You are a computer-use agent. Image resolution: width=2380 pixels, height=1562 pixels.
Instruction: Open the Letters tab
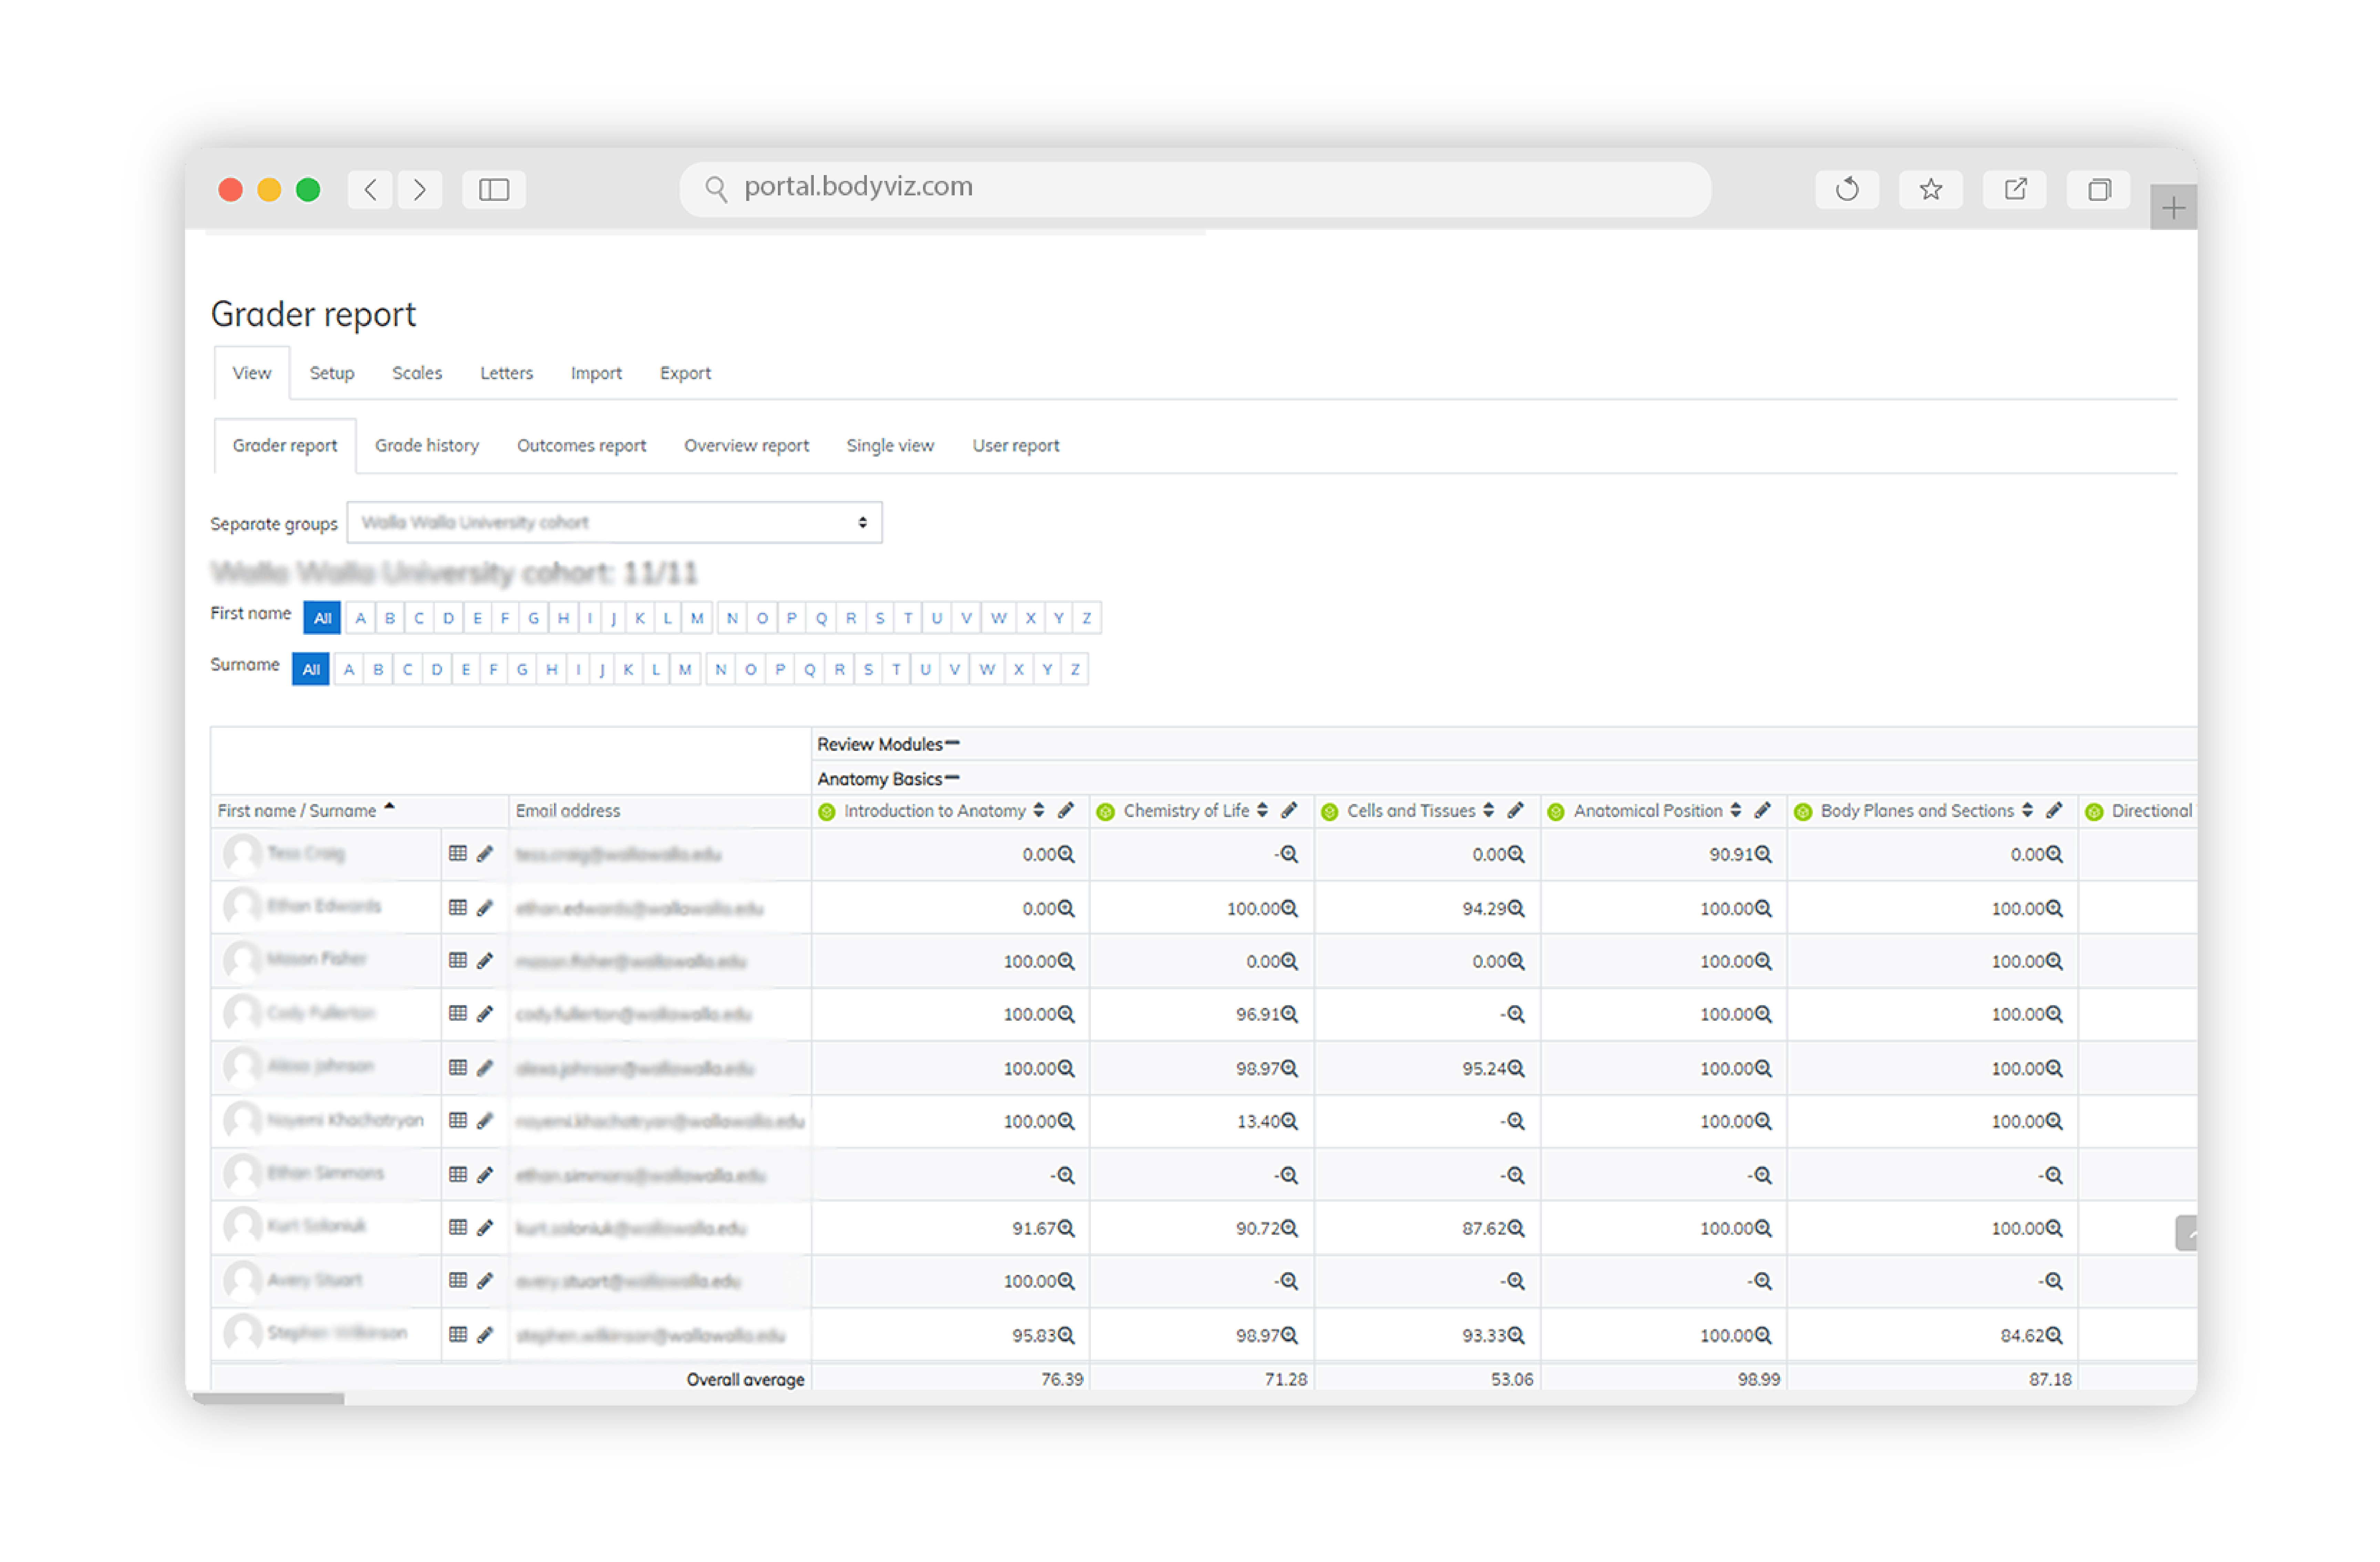[507, 373]
